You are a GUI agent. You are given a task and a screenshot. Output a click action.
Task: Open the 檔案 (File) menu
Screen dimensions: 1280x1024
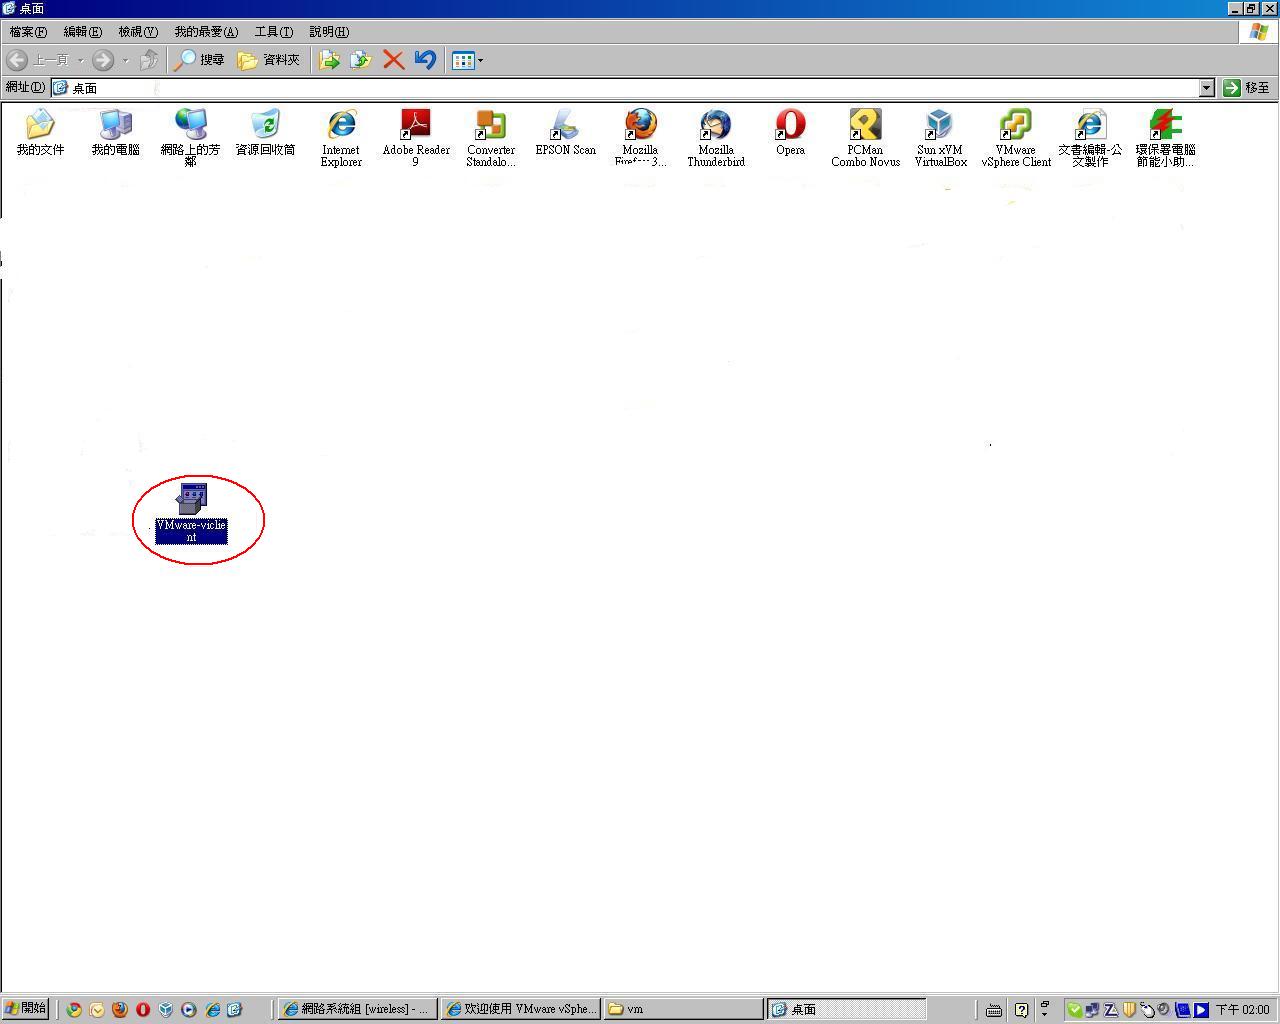[28, 32]
